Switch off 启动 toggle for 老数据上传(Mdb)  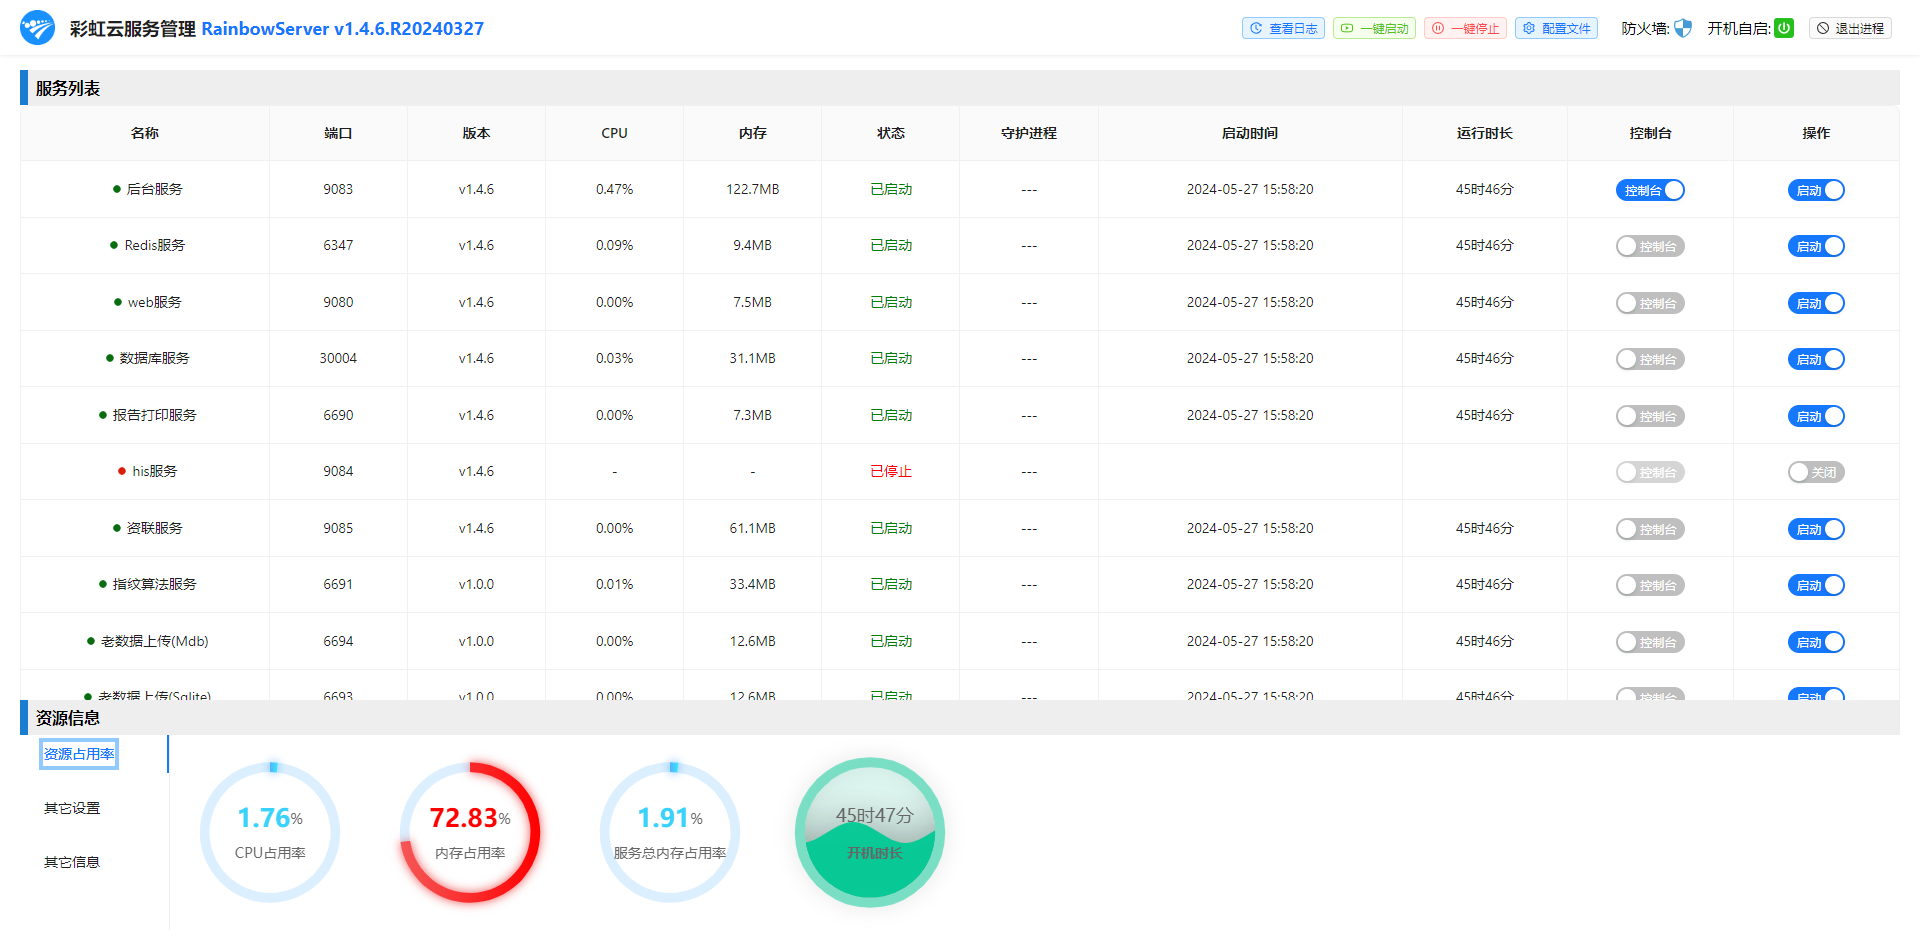coord(1816,642)
